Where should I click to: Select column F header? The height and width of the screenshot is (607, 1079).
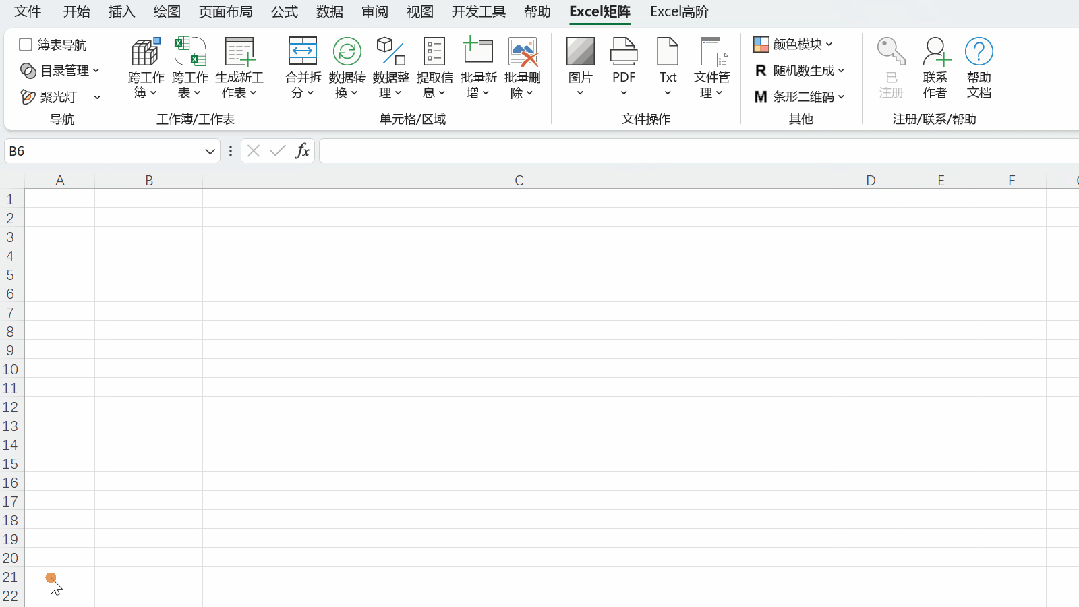(1012, 180)
